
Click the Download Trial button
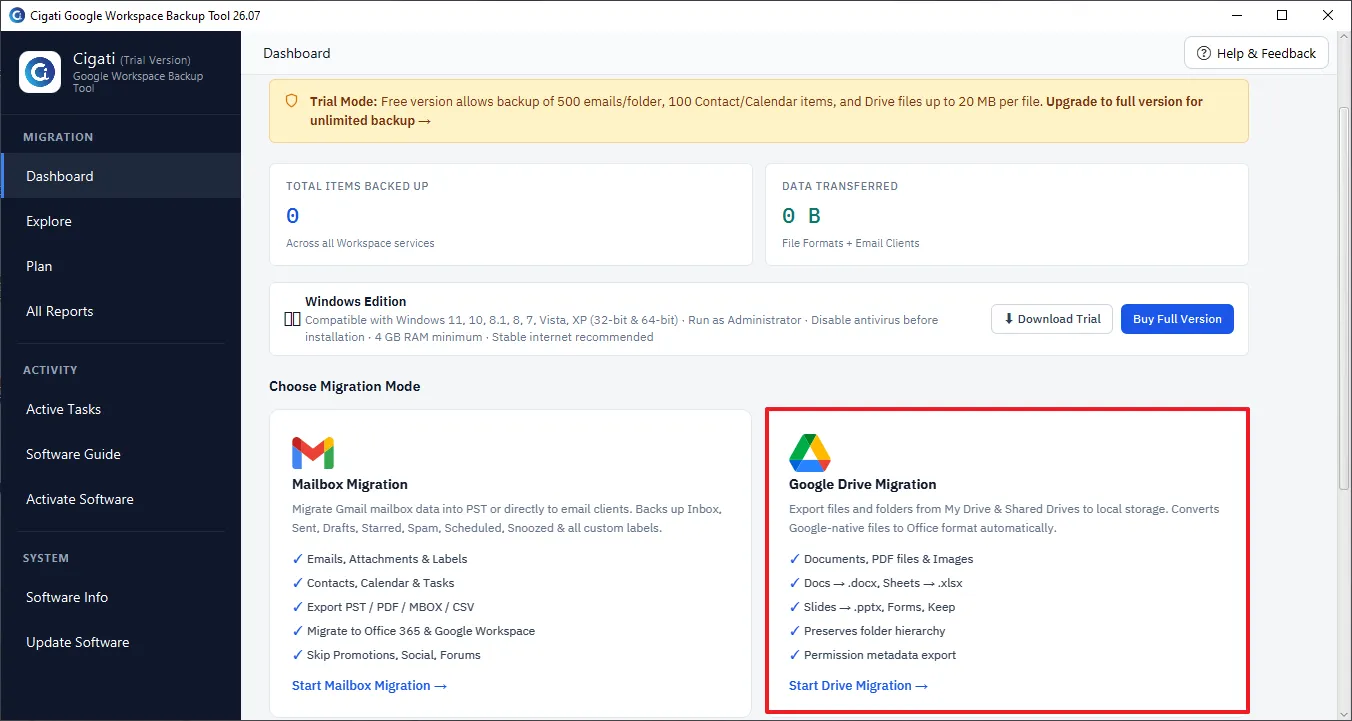[1051, 319]
